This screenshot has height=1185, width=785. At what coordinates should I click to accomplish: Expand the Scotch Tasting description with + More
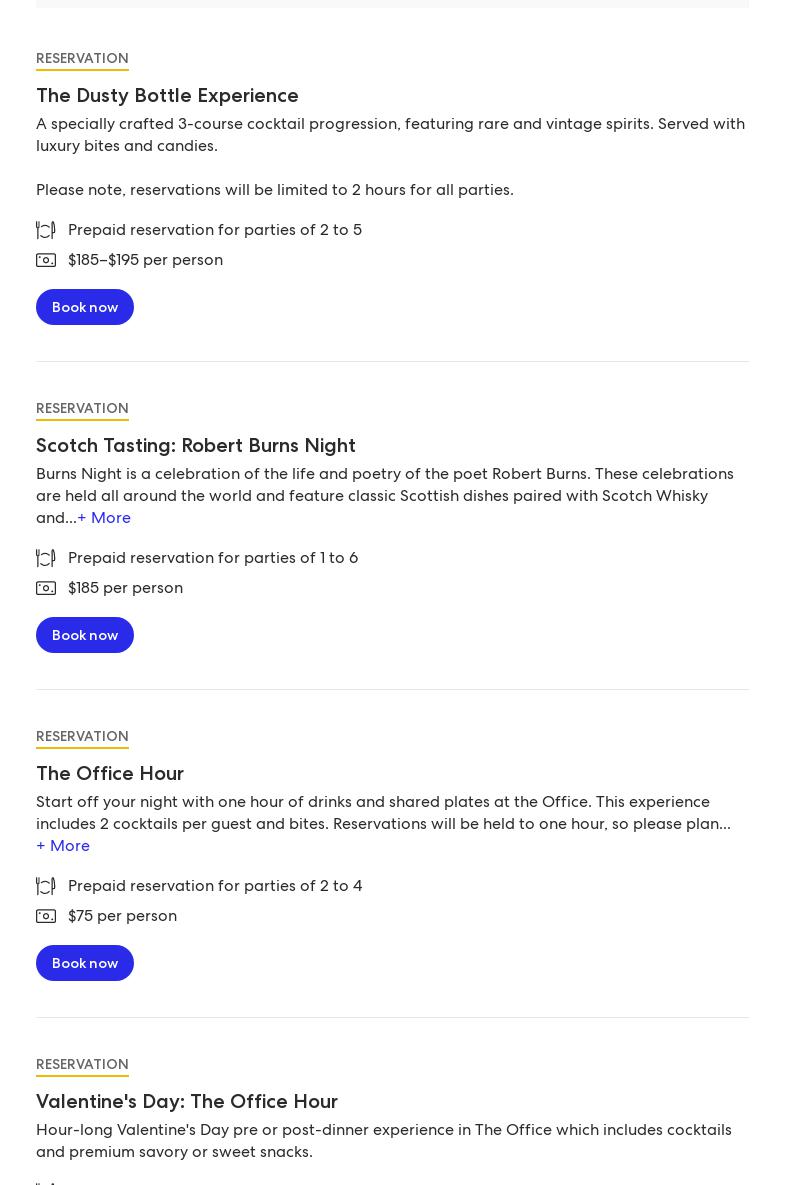pyautogui.click(x=104, y=518)
